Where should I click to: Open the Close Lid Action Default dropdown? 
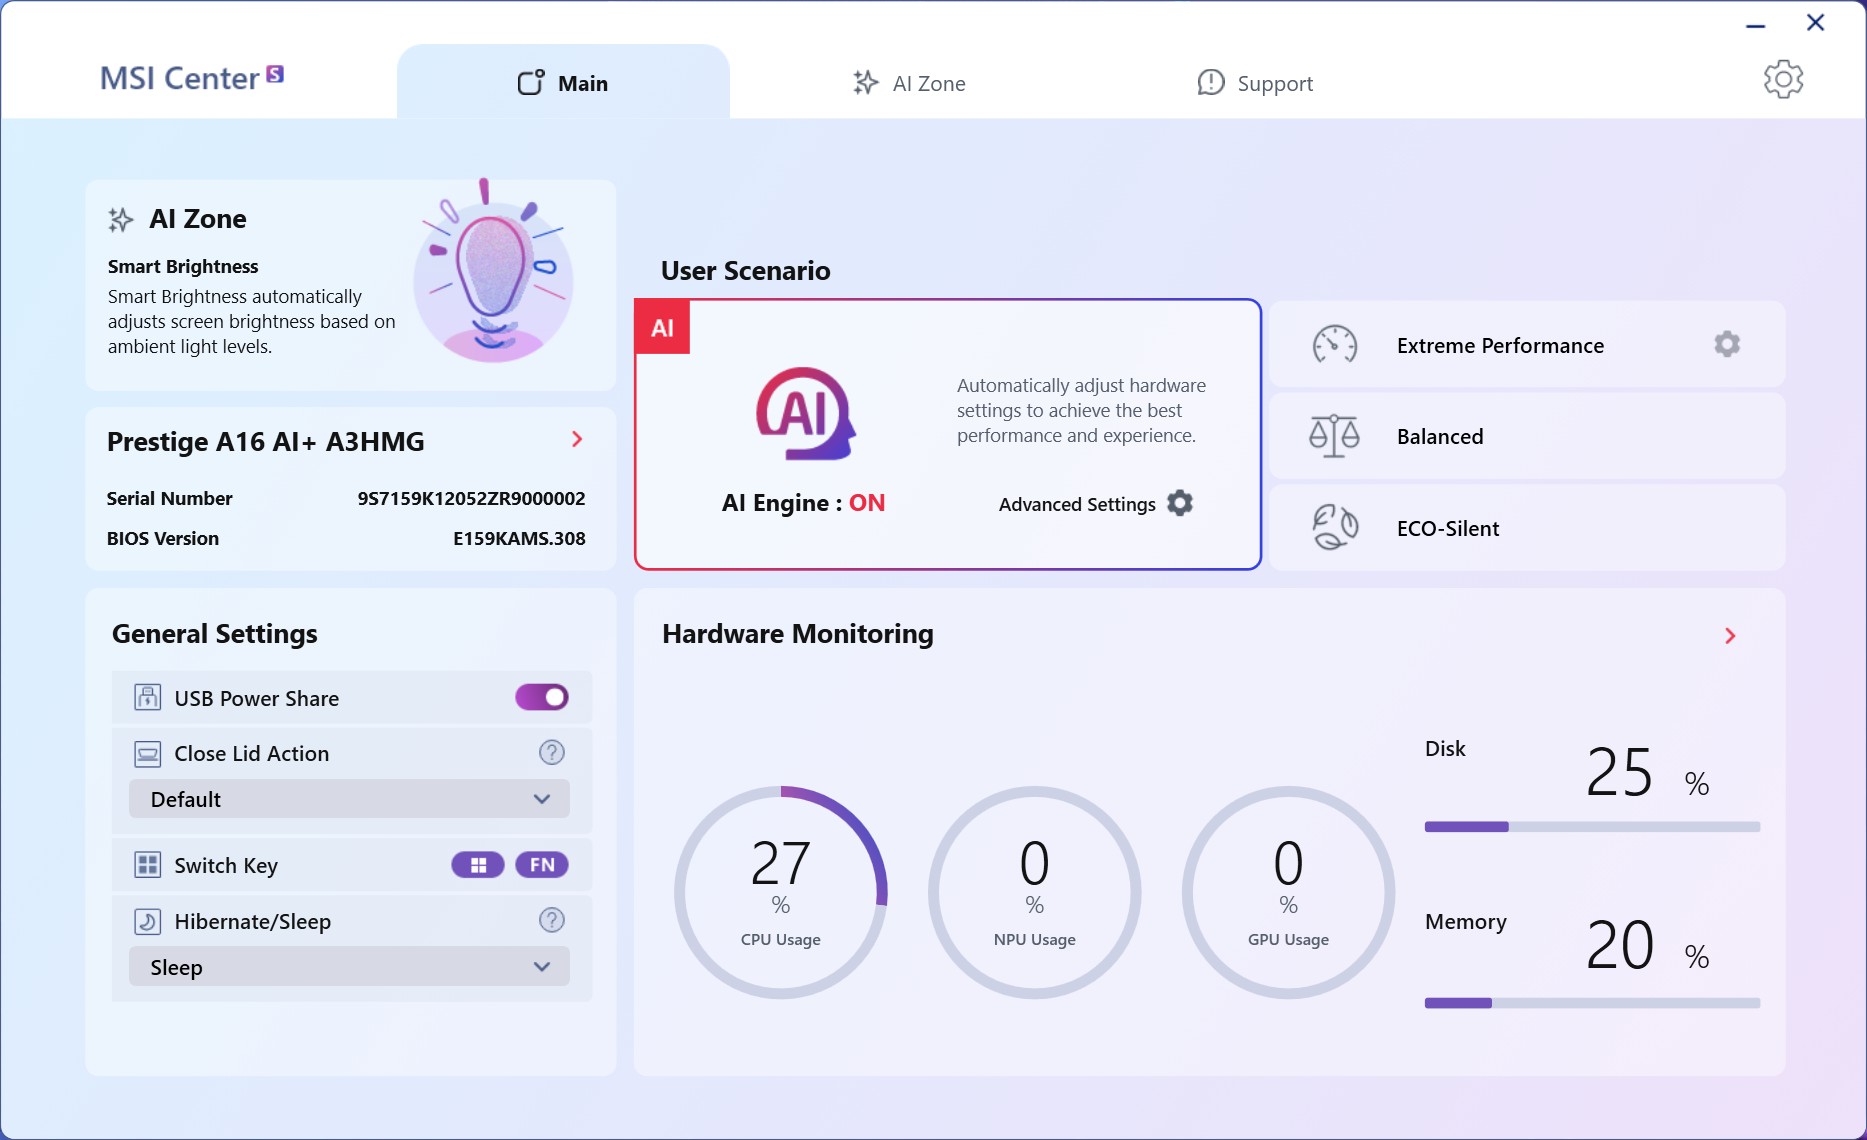click(350, 799)
